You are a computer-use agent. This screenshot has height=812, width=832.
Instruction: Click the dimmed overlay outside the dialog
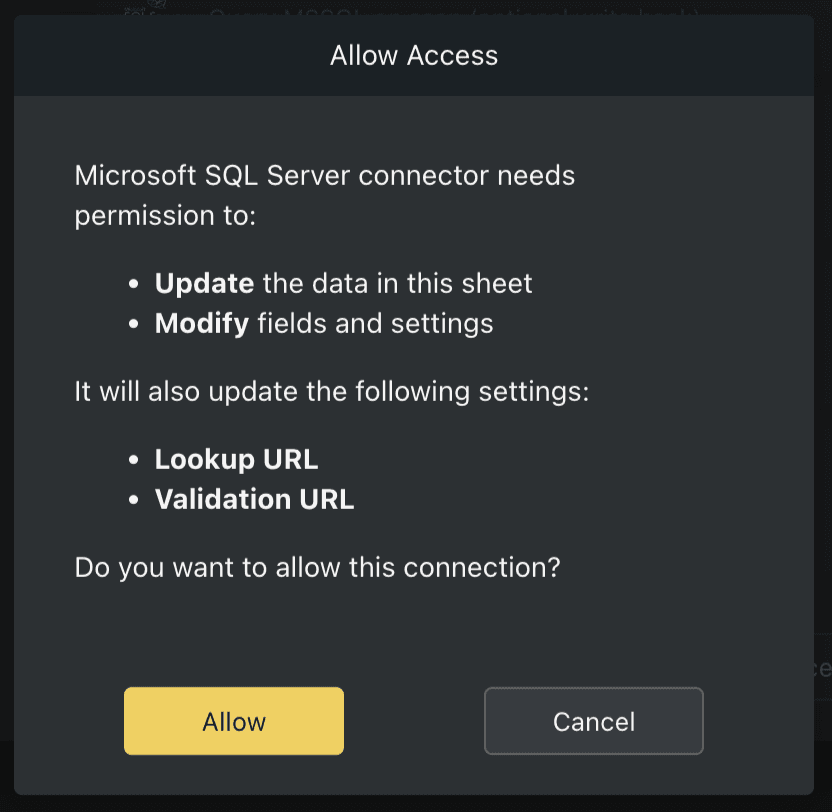pos(8,400)
